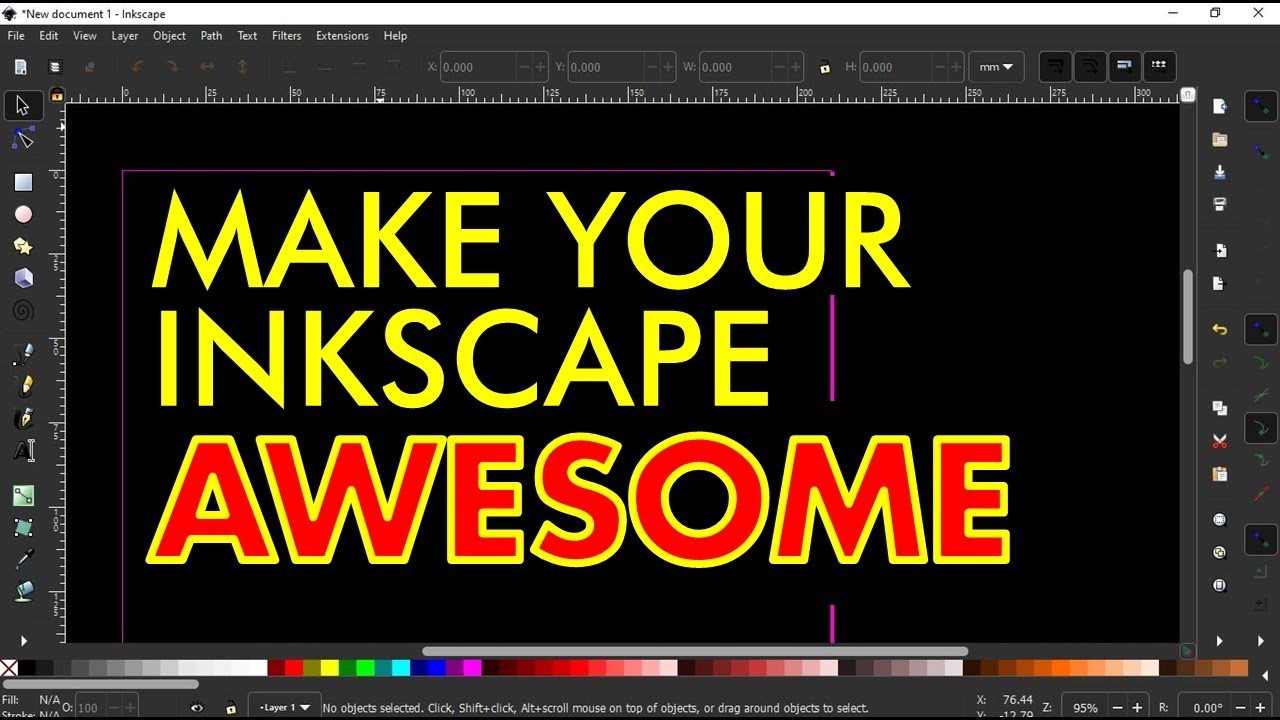The width and height of the screenshot is (1280, 720).
Task: Click the Print document icon
Action: 1219,204
